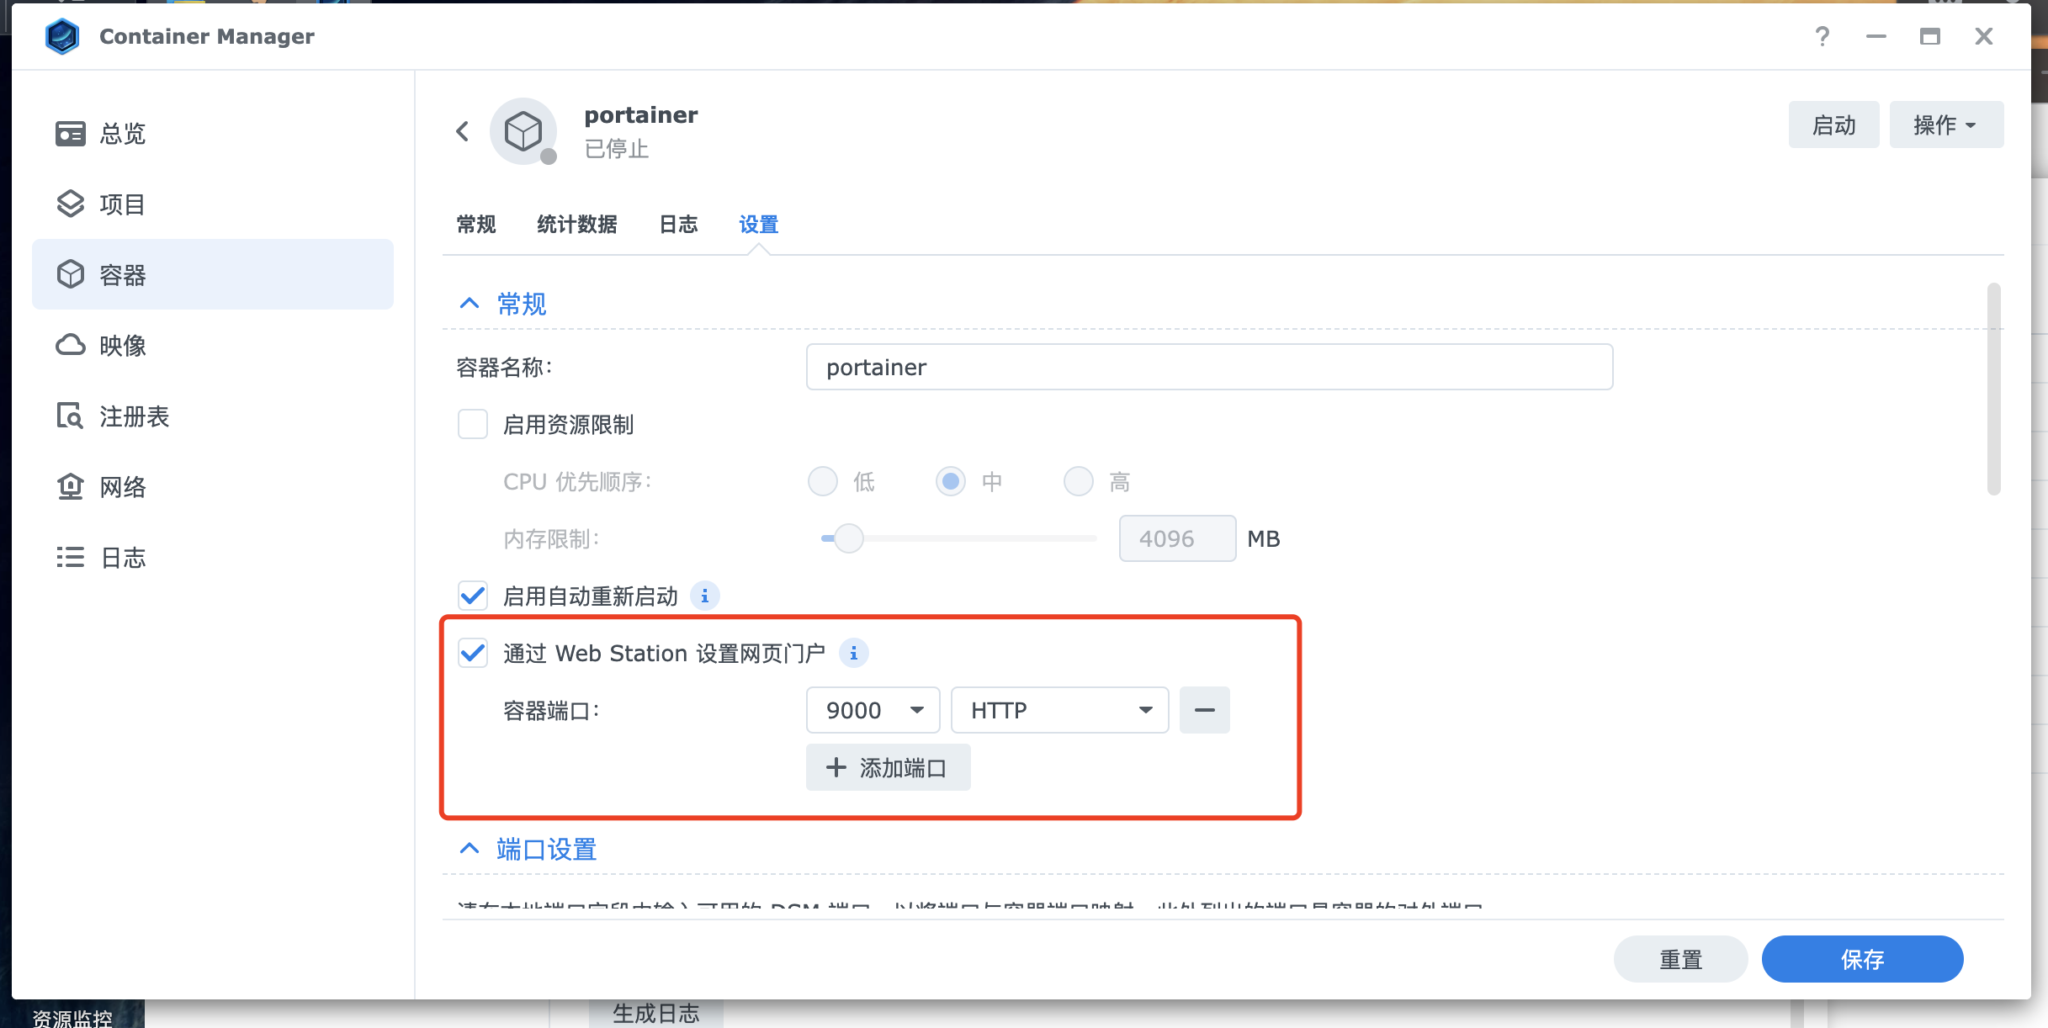Open the 注册表 (Registry) panel
The image size is (2048, 1028).
(x=133, y=416)
